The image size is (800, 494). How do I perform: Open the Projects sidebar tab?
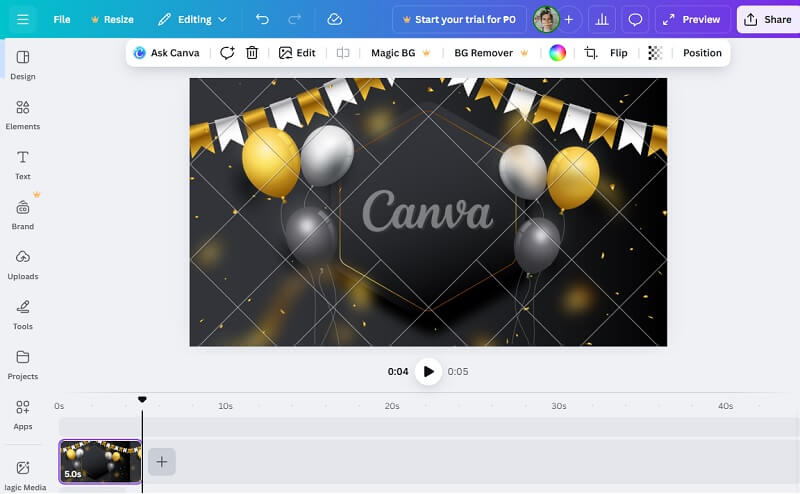23,365
